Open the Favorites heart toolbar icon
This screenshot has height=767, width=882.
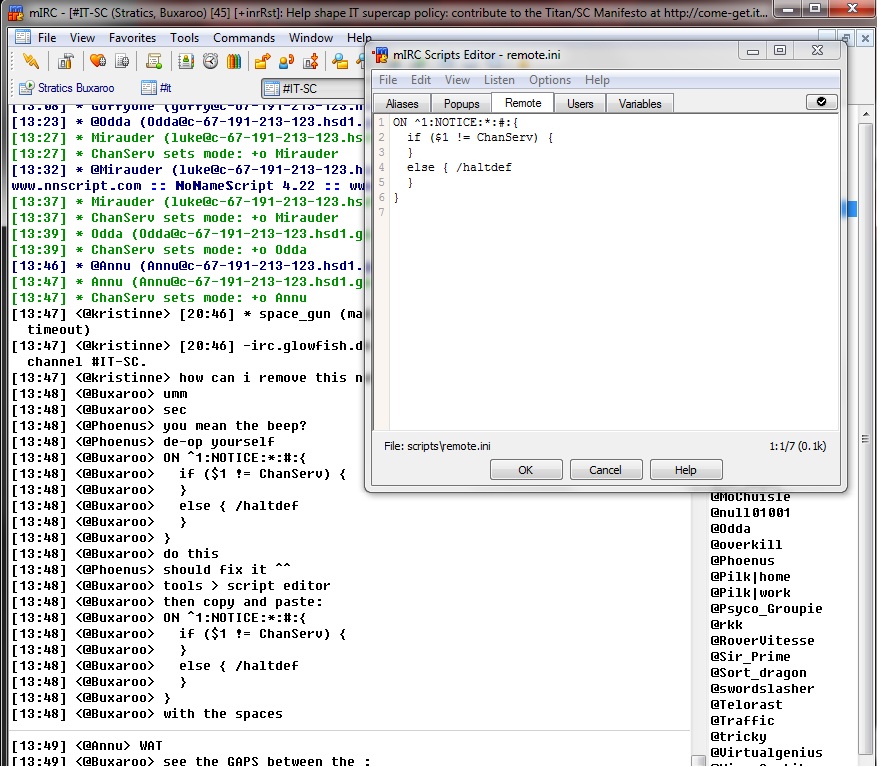tap(97, 62)
